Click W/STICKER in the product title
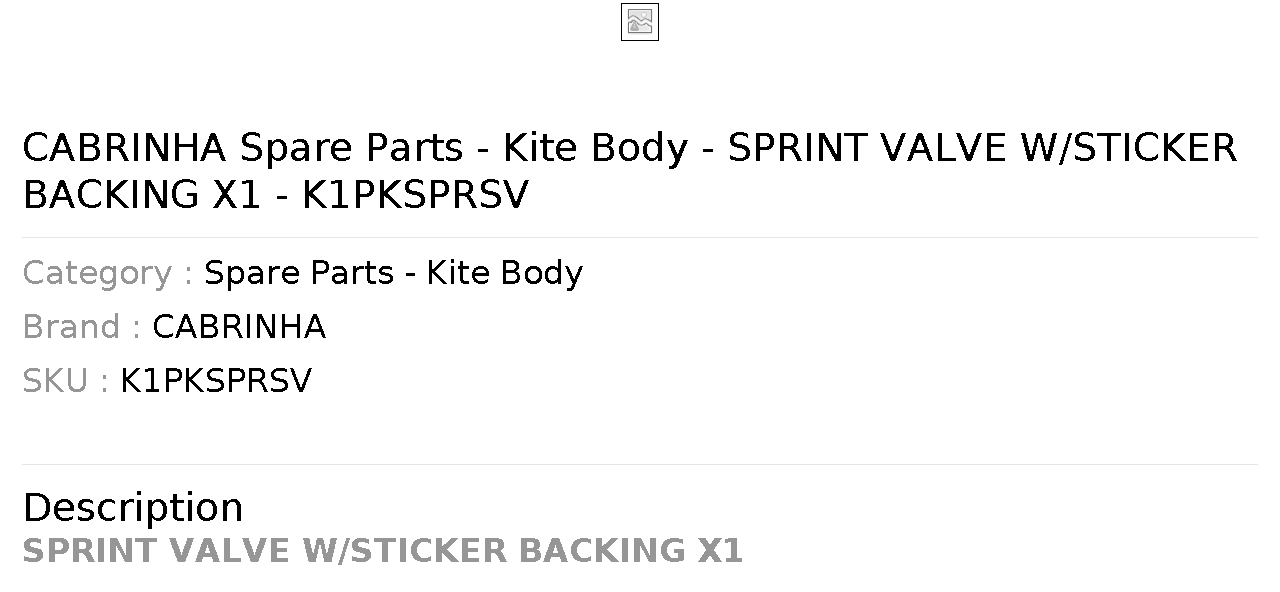The image size is (1280, 592). (x=1128, y=148)
